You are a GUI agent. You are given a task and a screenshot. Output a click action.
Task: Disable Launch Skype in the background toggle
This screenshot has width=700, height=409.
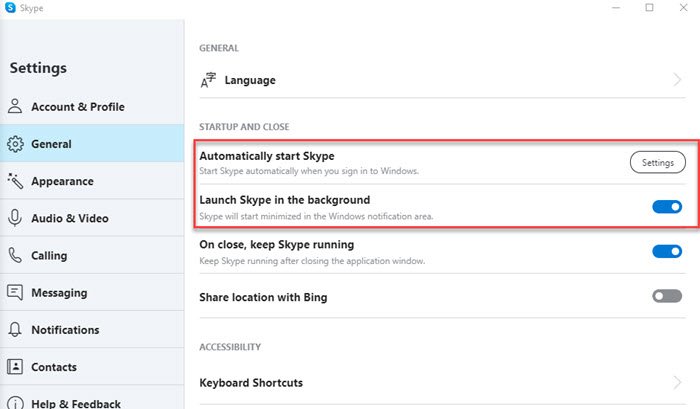(666, 207)
